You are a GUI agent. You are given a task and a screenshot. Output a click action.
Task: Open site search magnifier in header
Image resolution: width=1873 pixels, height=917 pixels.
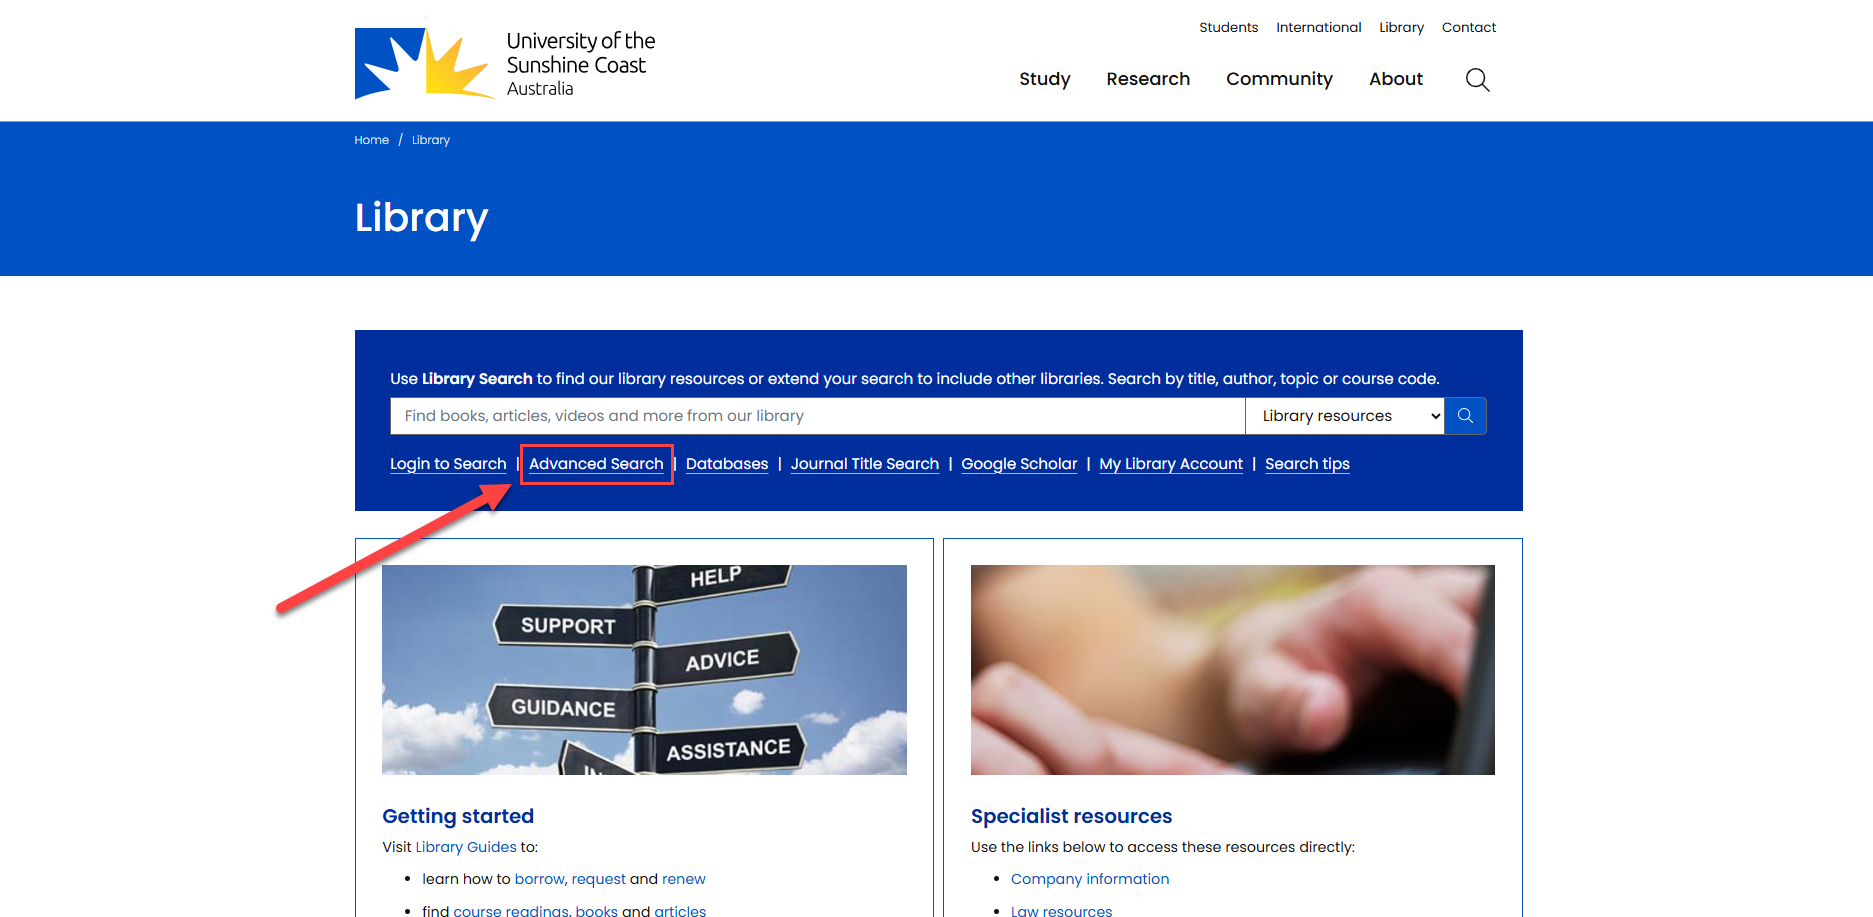click(x=1477, y=80)
